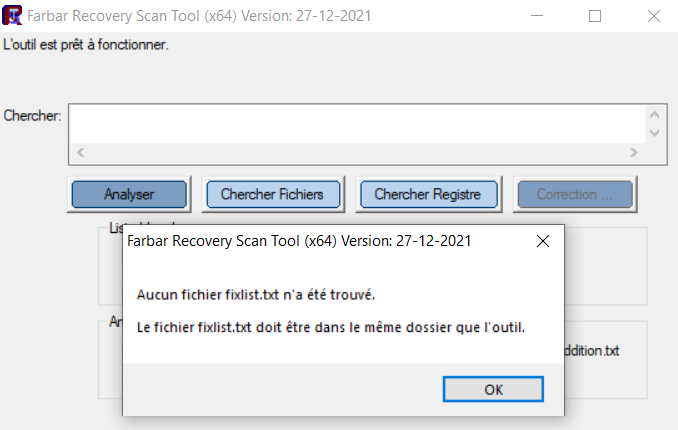Click the search box scroll-left arrow
This screenshot has width=678, height=430.
[x=80, y=153]
